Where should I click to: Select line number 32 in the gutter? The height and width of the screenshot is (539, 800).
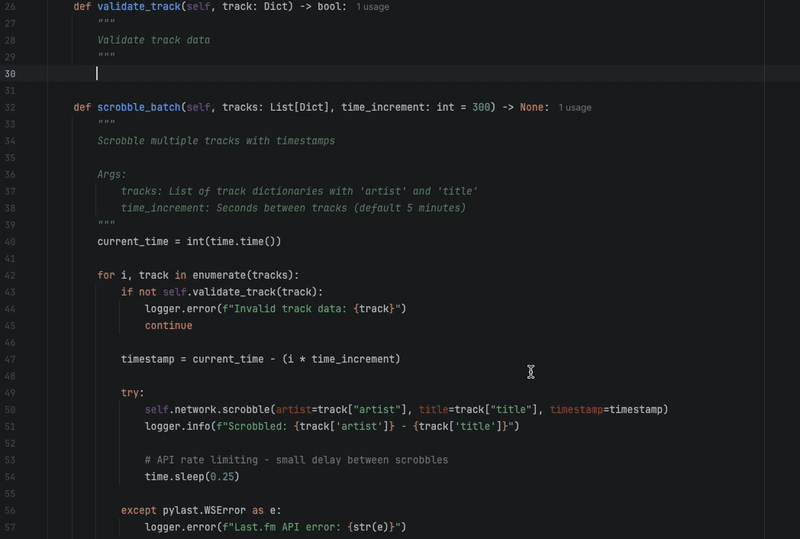tap(10, 107)
